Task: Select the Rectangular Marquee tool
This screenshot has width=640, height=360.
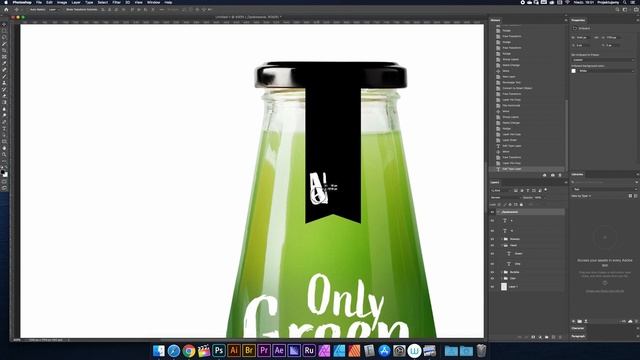Action: [x=4, y=31]
